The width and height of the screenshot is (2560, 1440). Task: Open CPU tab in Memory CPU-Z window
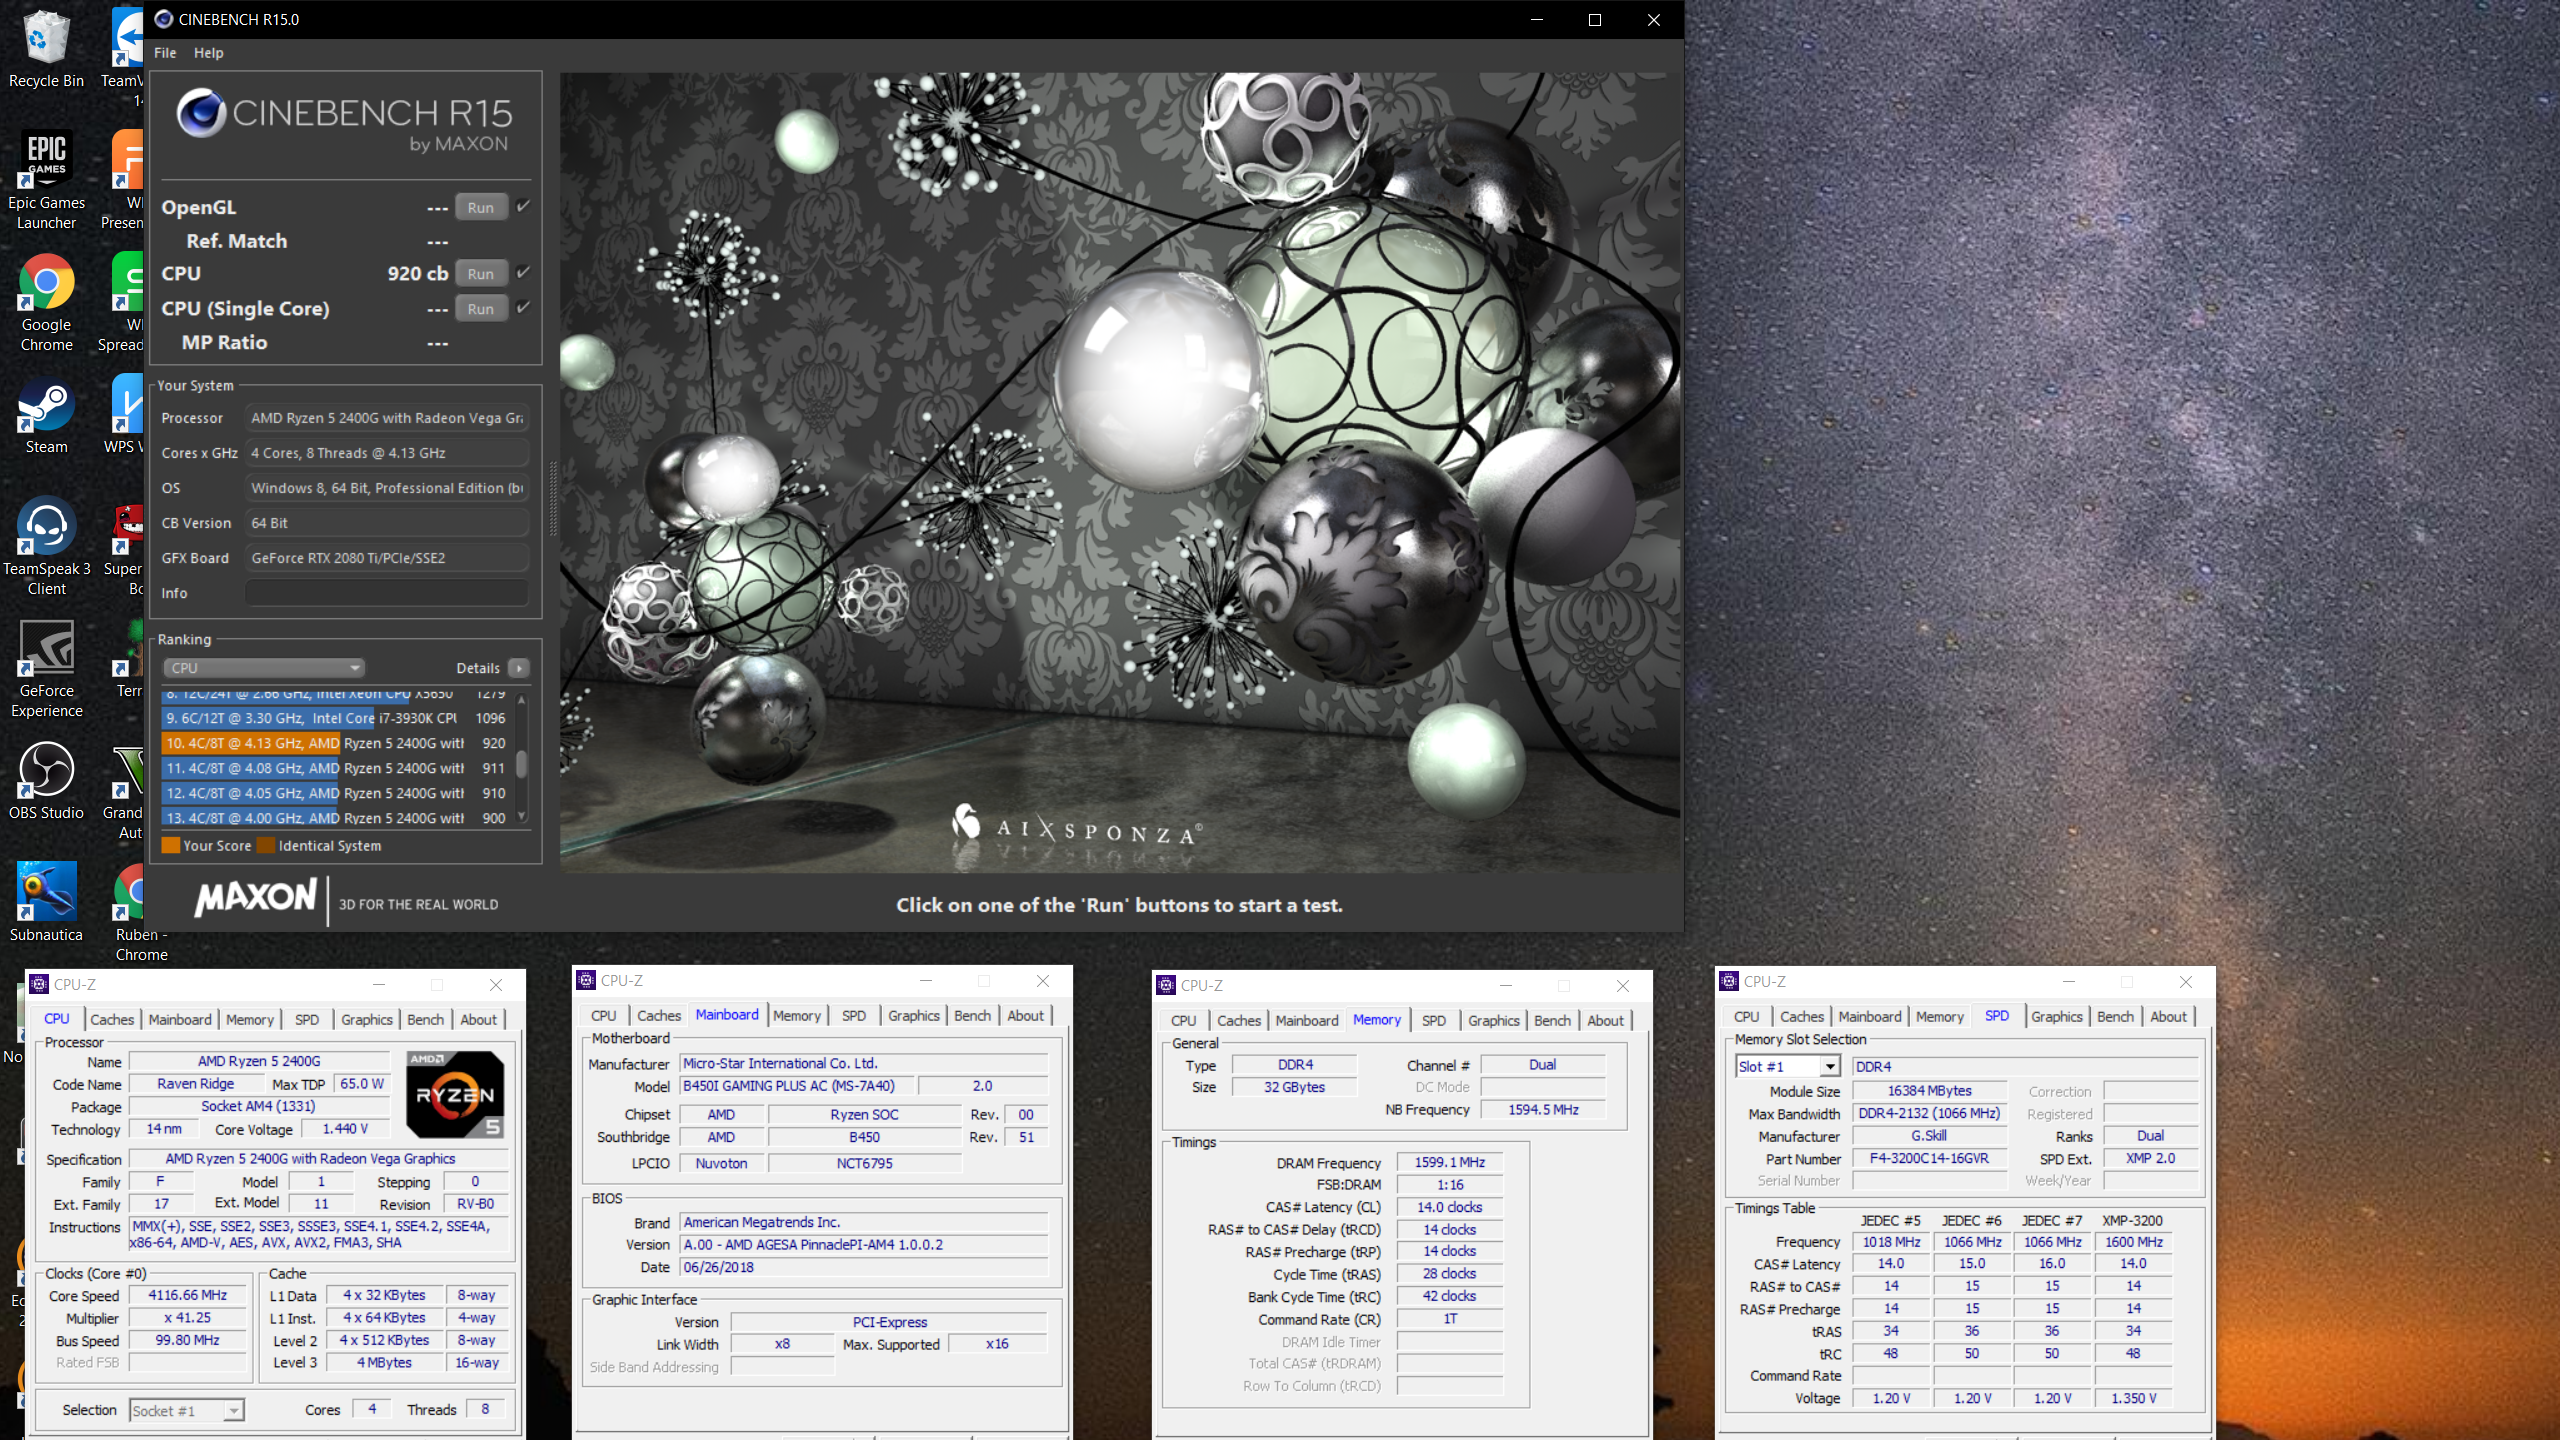(x=1183, y=1020)
